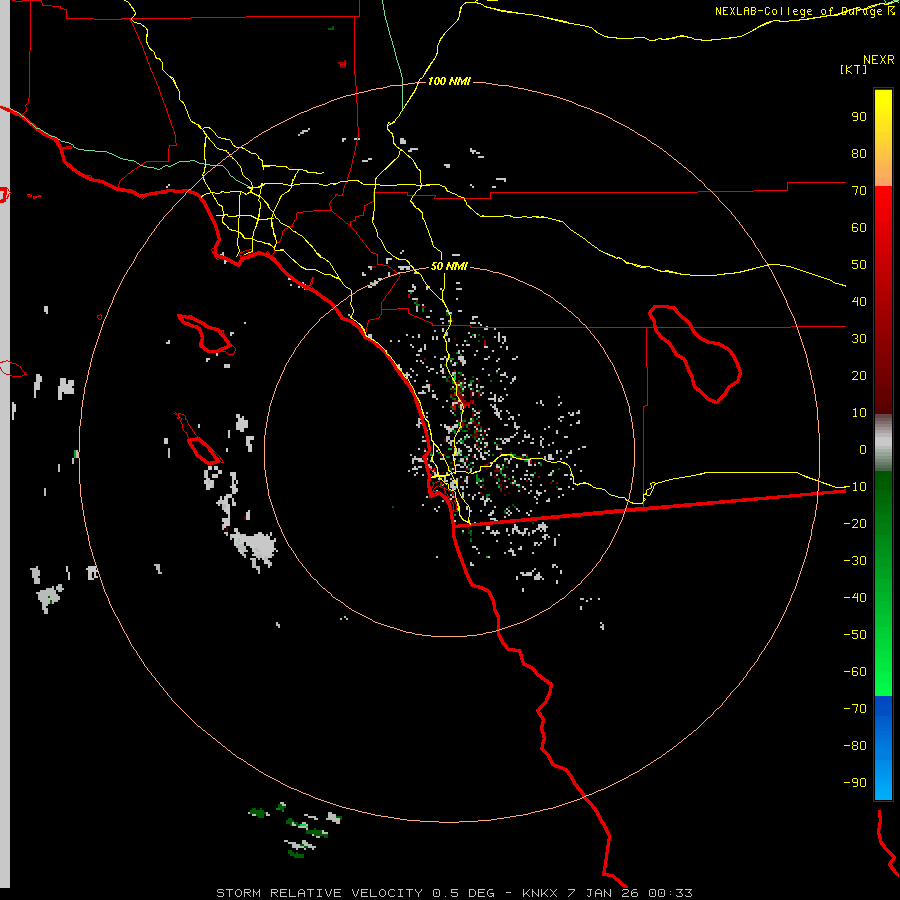Click the 40 value on velocity scale
900x900 pixels.
[859, 301]
